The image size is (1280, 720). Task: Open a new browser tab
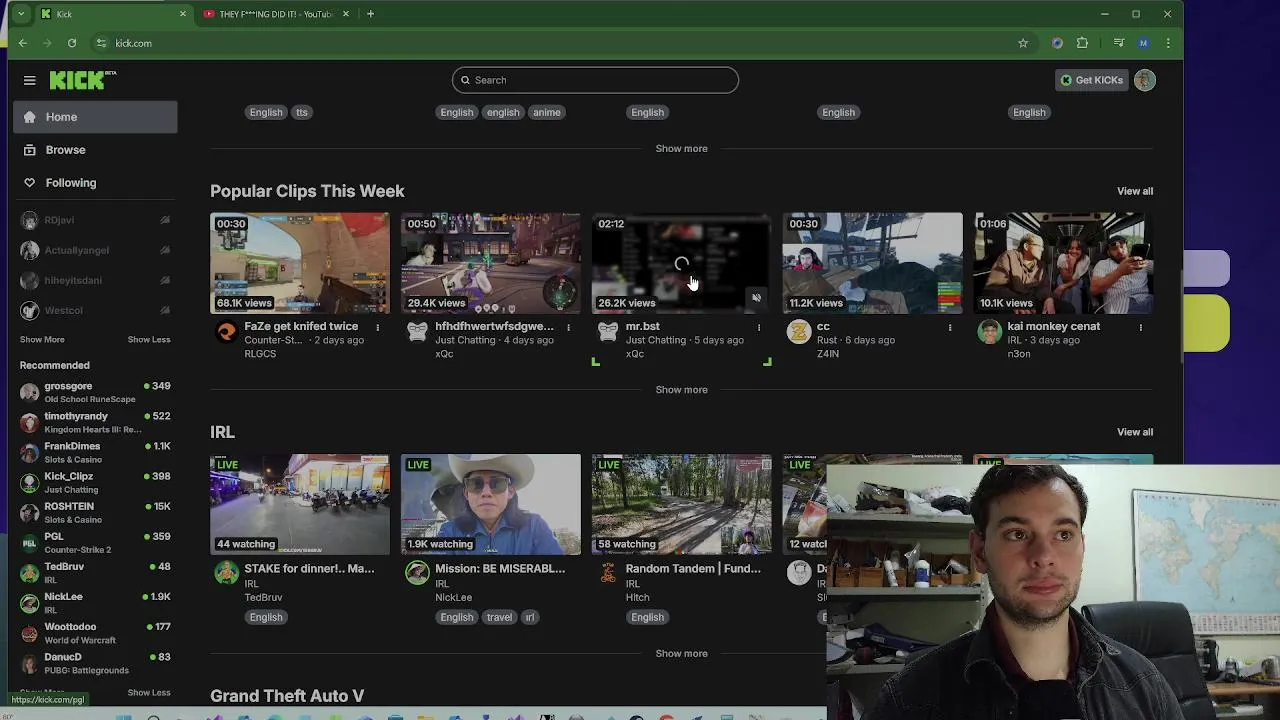[x=370, y=14]
